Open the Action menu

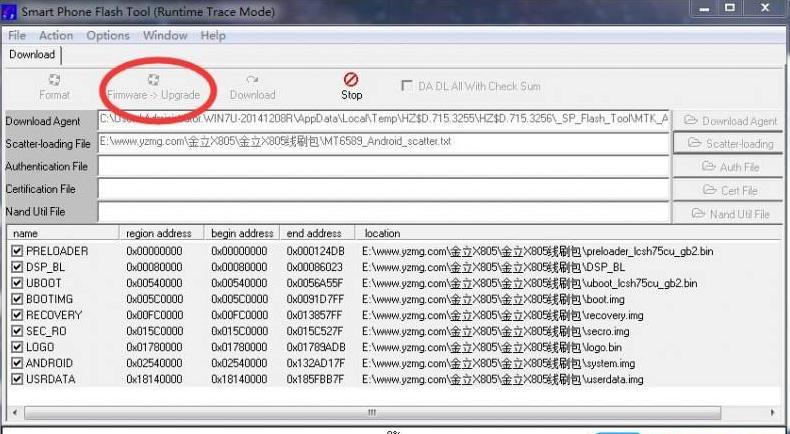(x=56, y=36)
